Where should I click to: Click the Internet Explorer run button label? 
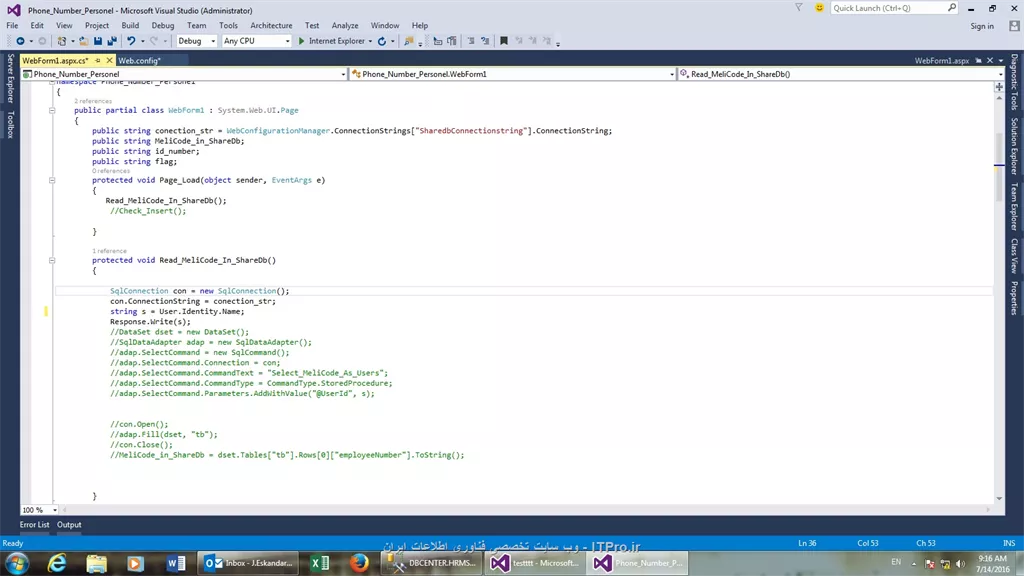tap(336, 41)
